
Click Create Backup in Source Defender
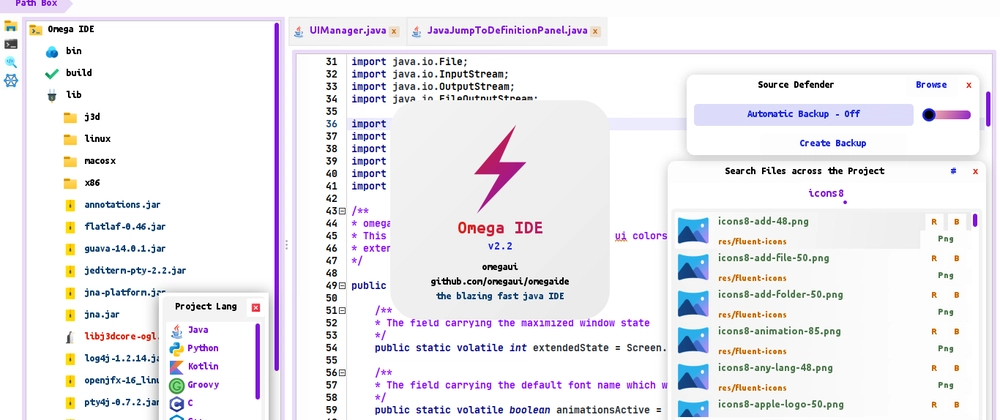click(x=832, y=143)
